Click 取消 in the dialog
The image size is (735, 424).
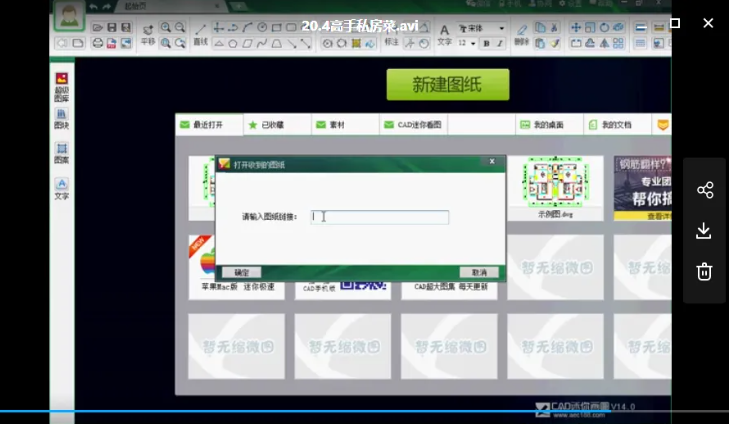[x=479, y=272]
